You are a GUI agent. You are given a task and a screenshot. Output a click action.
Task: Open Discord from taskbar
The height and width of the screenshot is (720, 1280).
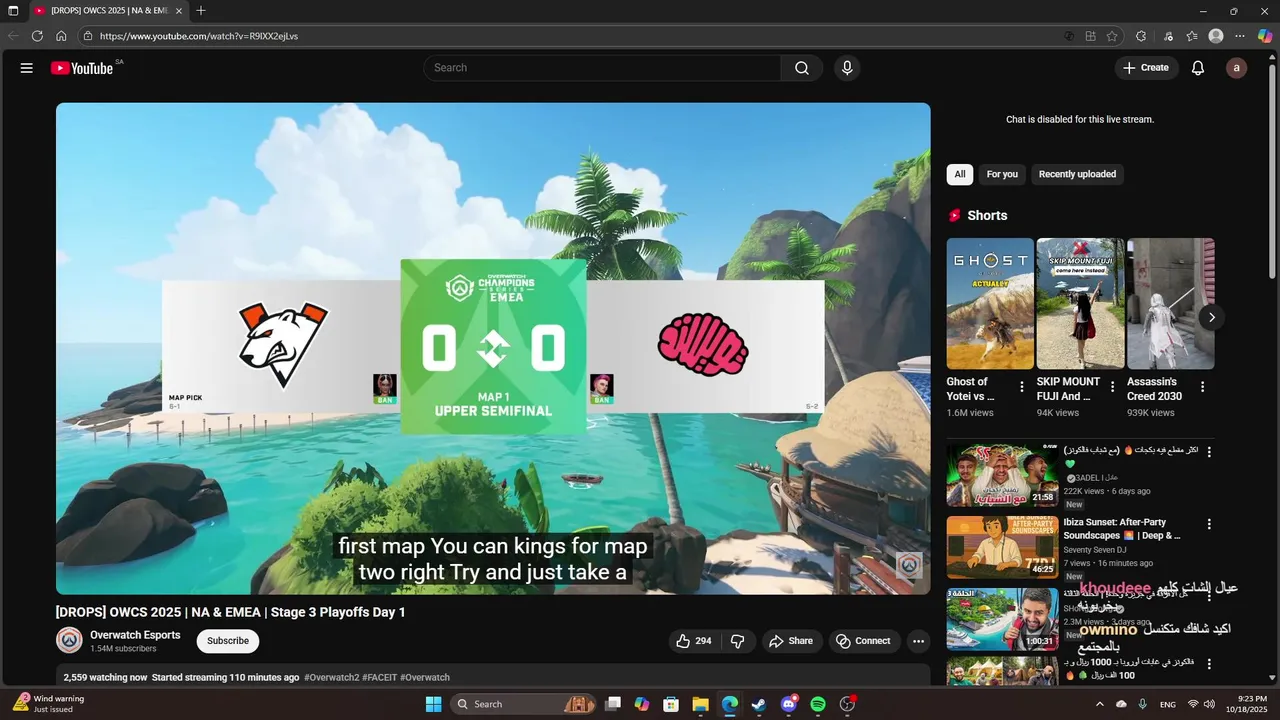pos(789,704)
